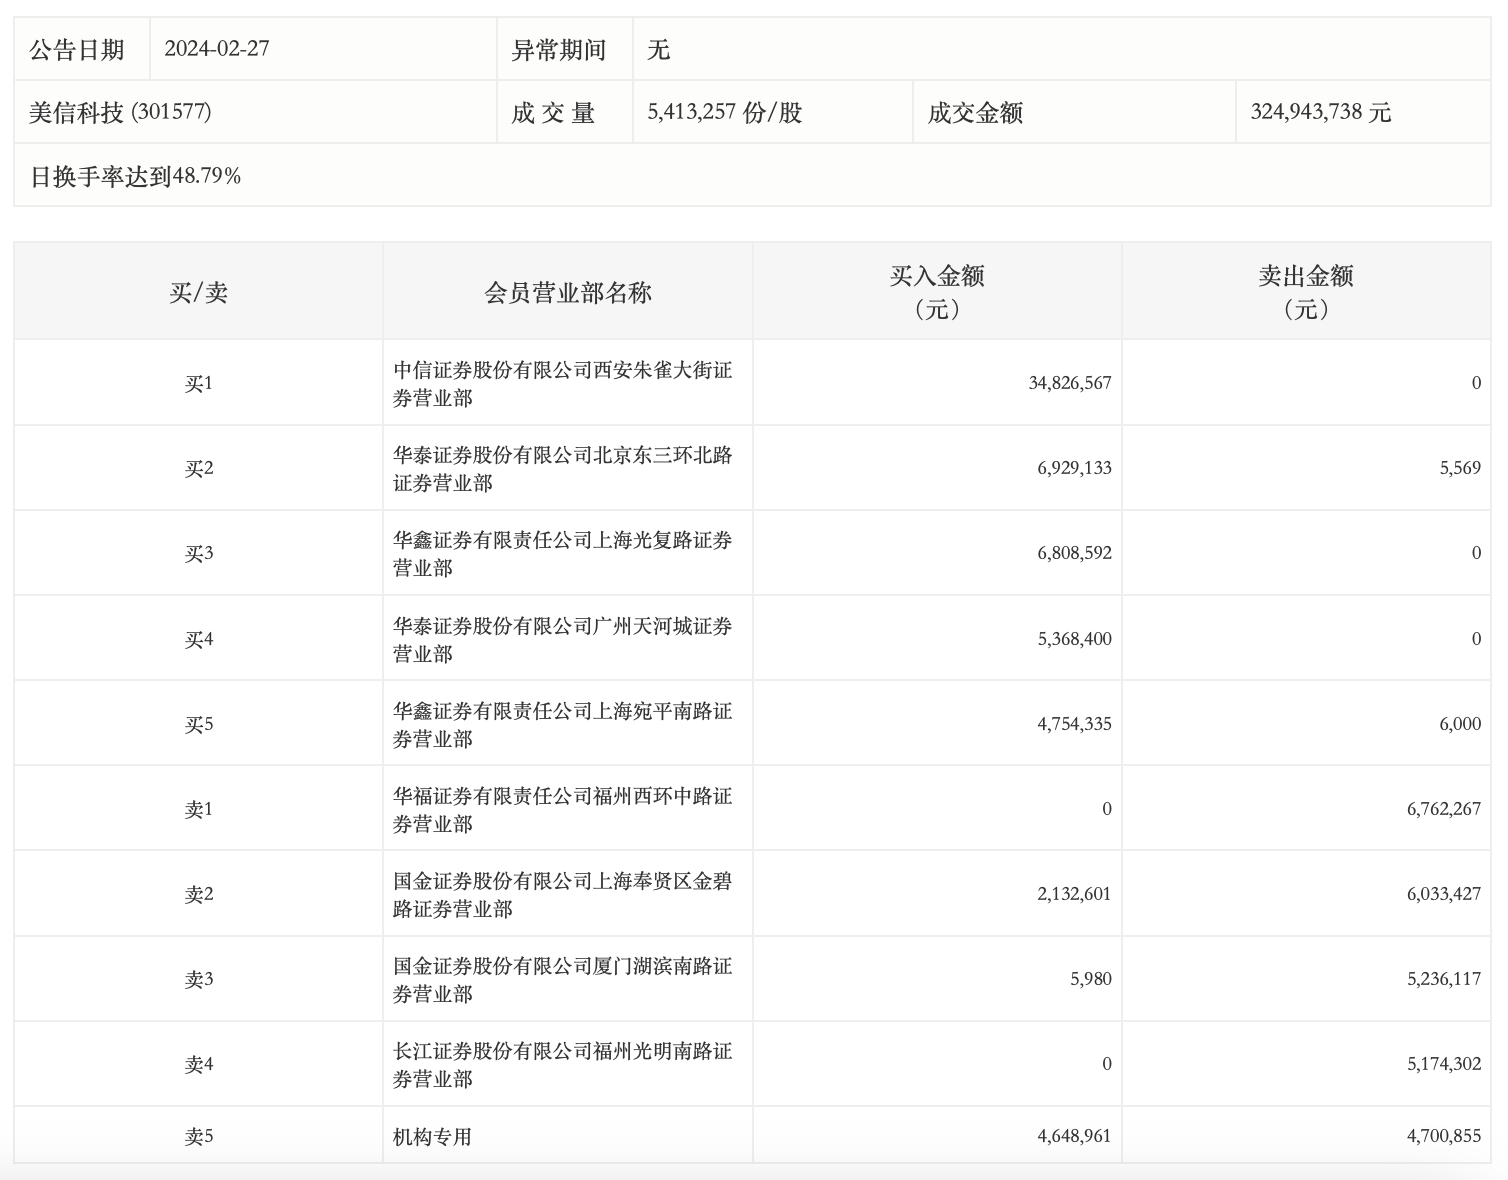Select stock name 美信科技 (301577)
Screen dimensions: 1508x1180
click(120, 112)
